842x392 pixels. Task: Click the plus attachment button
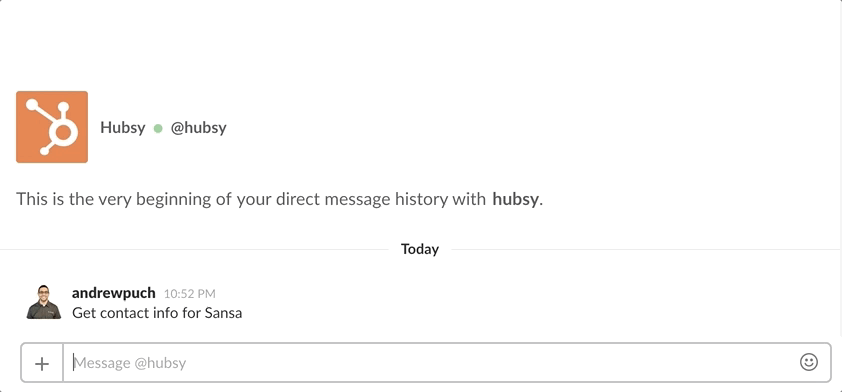click(x=42, y=363)
